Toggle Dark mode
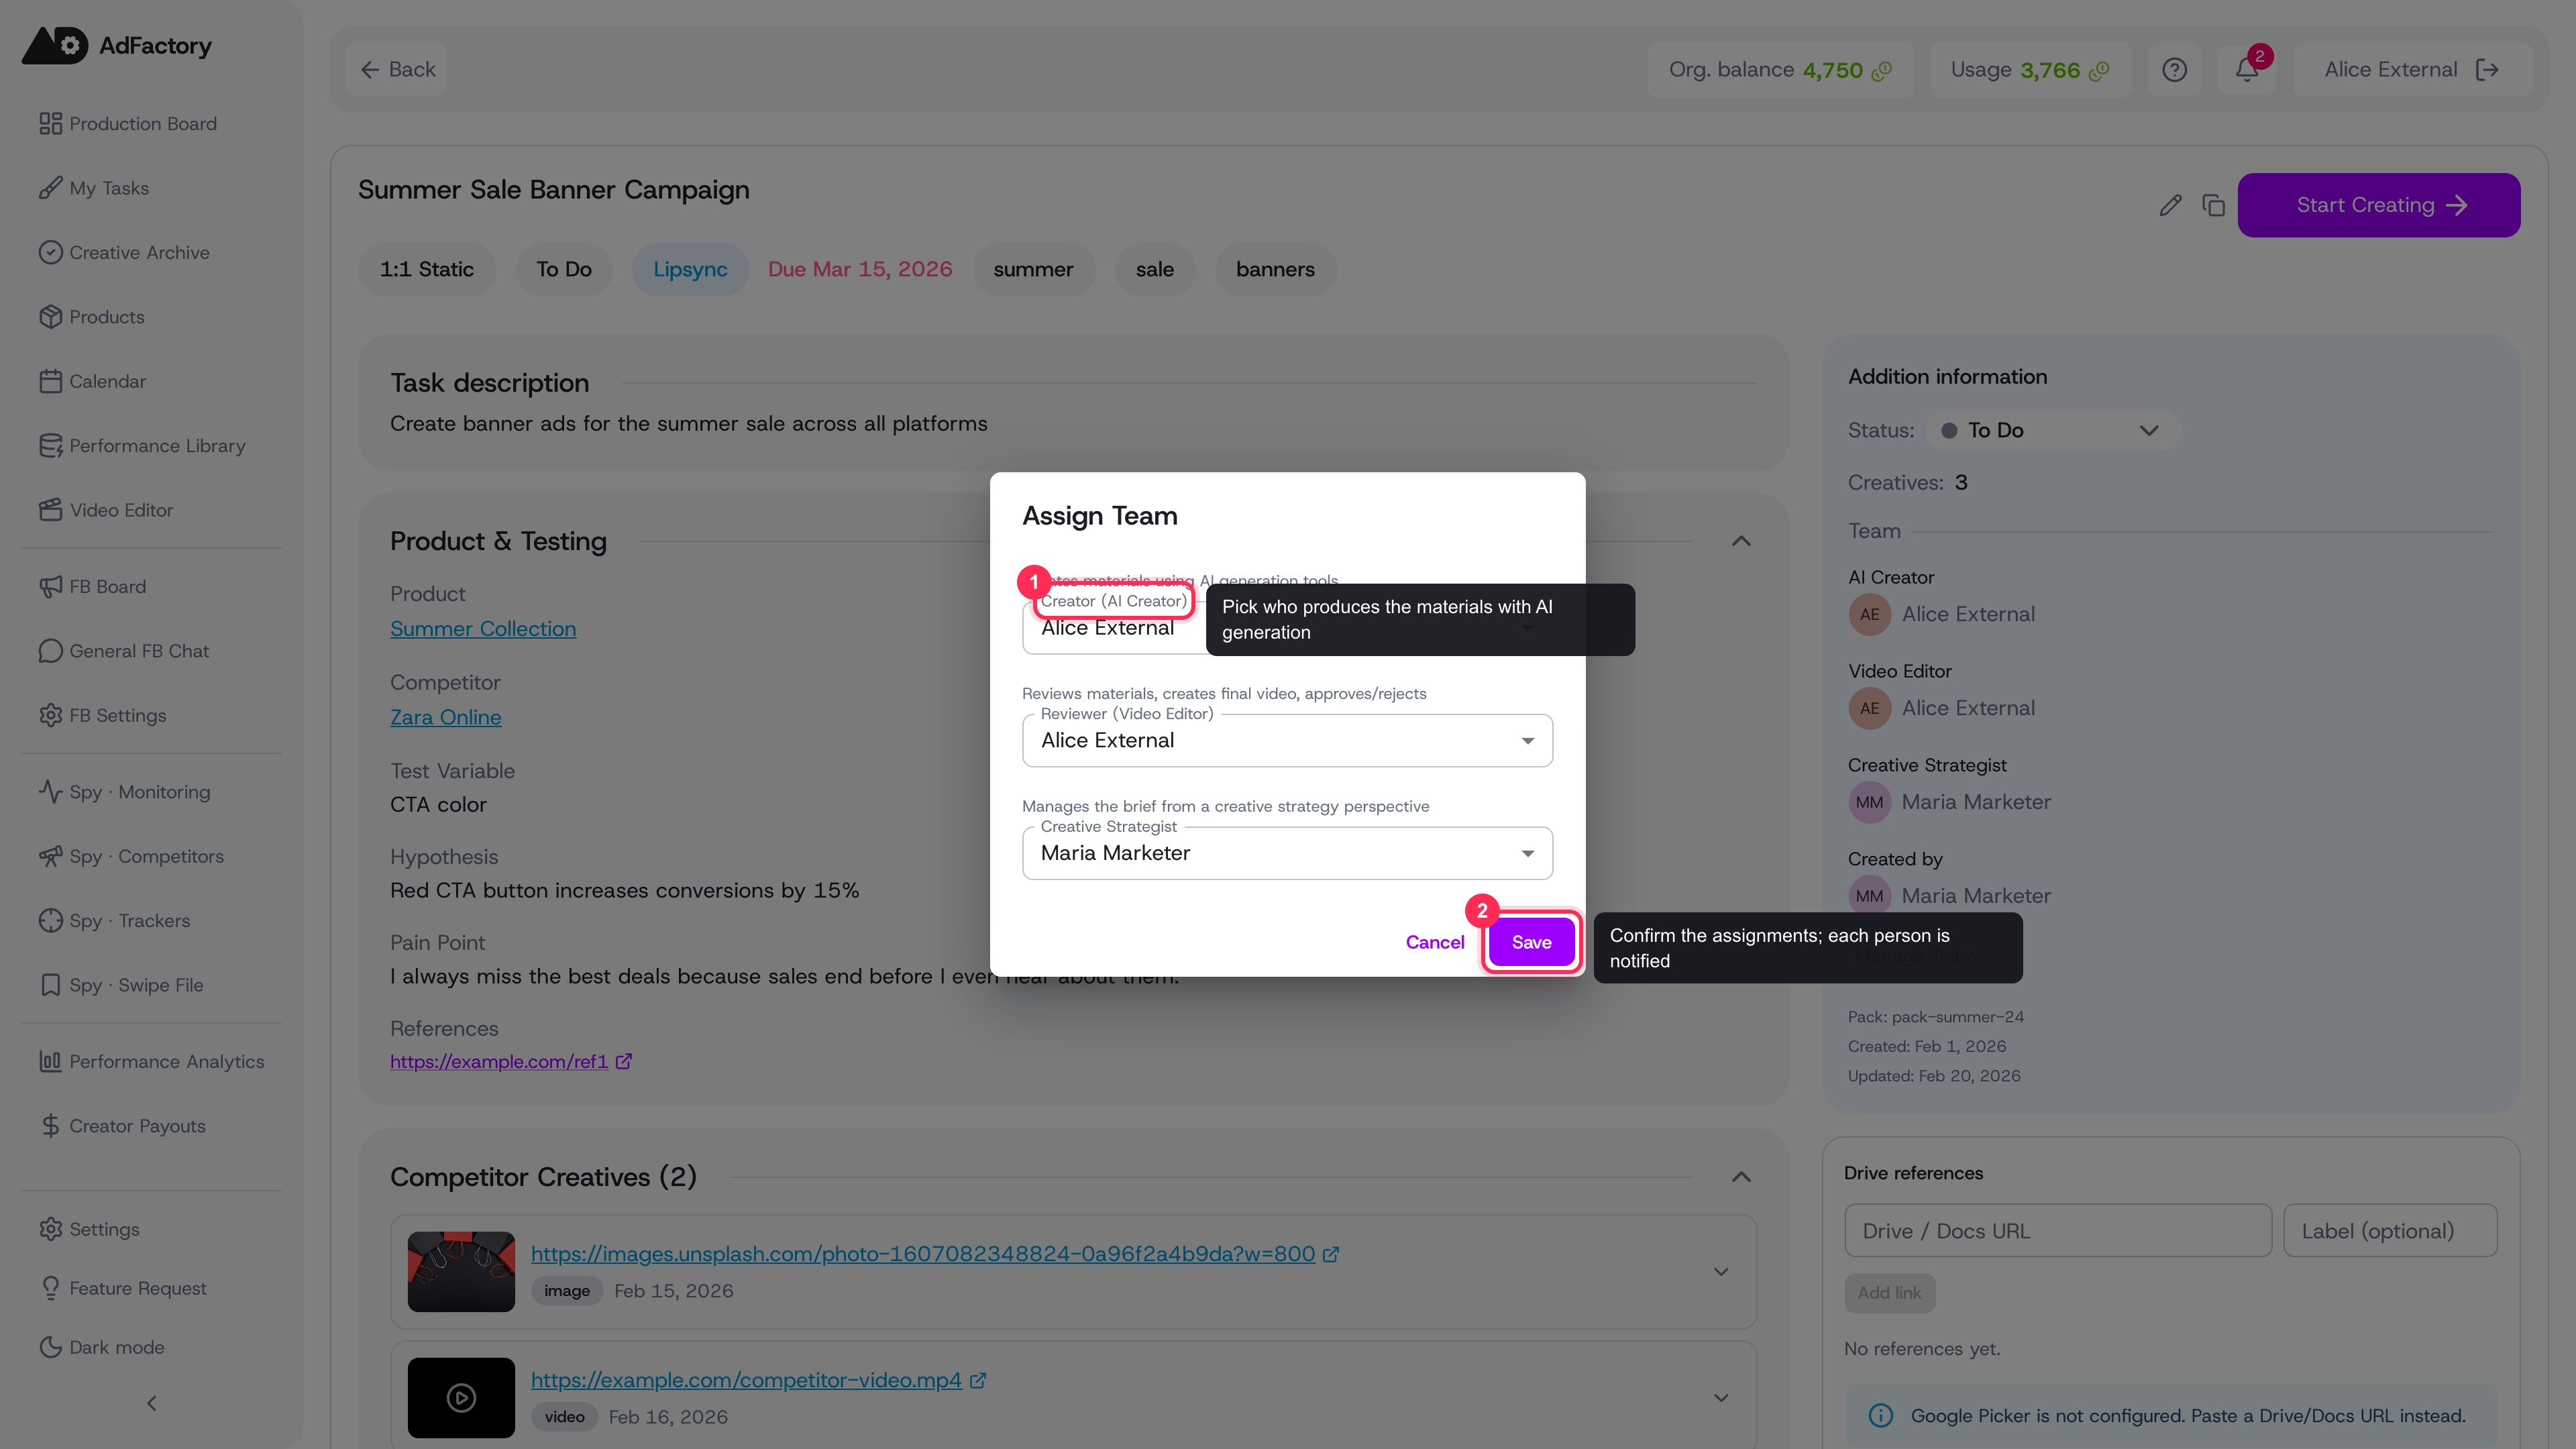This screenshot has width=2576, height=1449. [x=102, y=1348]
